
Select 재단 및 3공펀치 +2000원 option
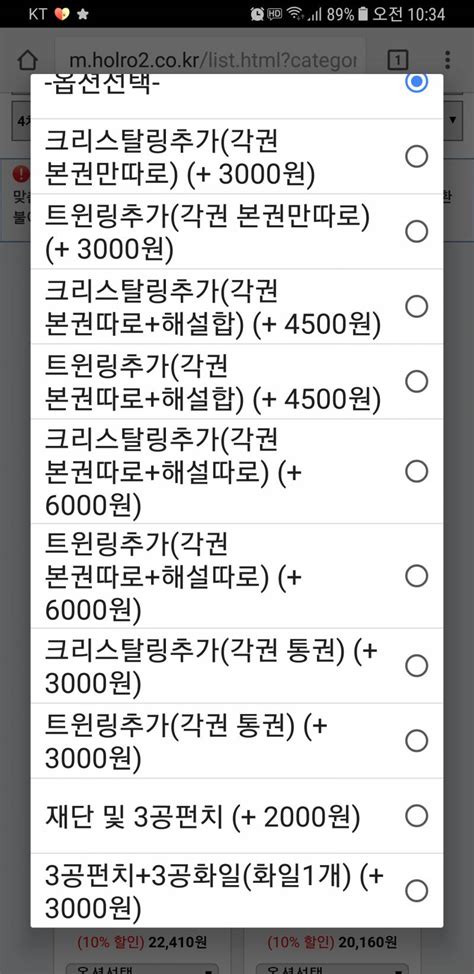(x=237, y=816)
